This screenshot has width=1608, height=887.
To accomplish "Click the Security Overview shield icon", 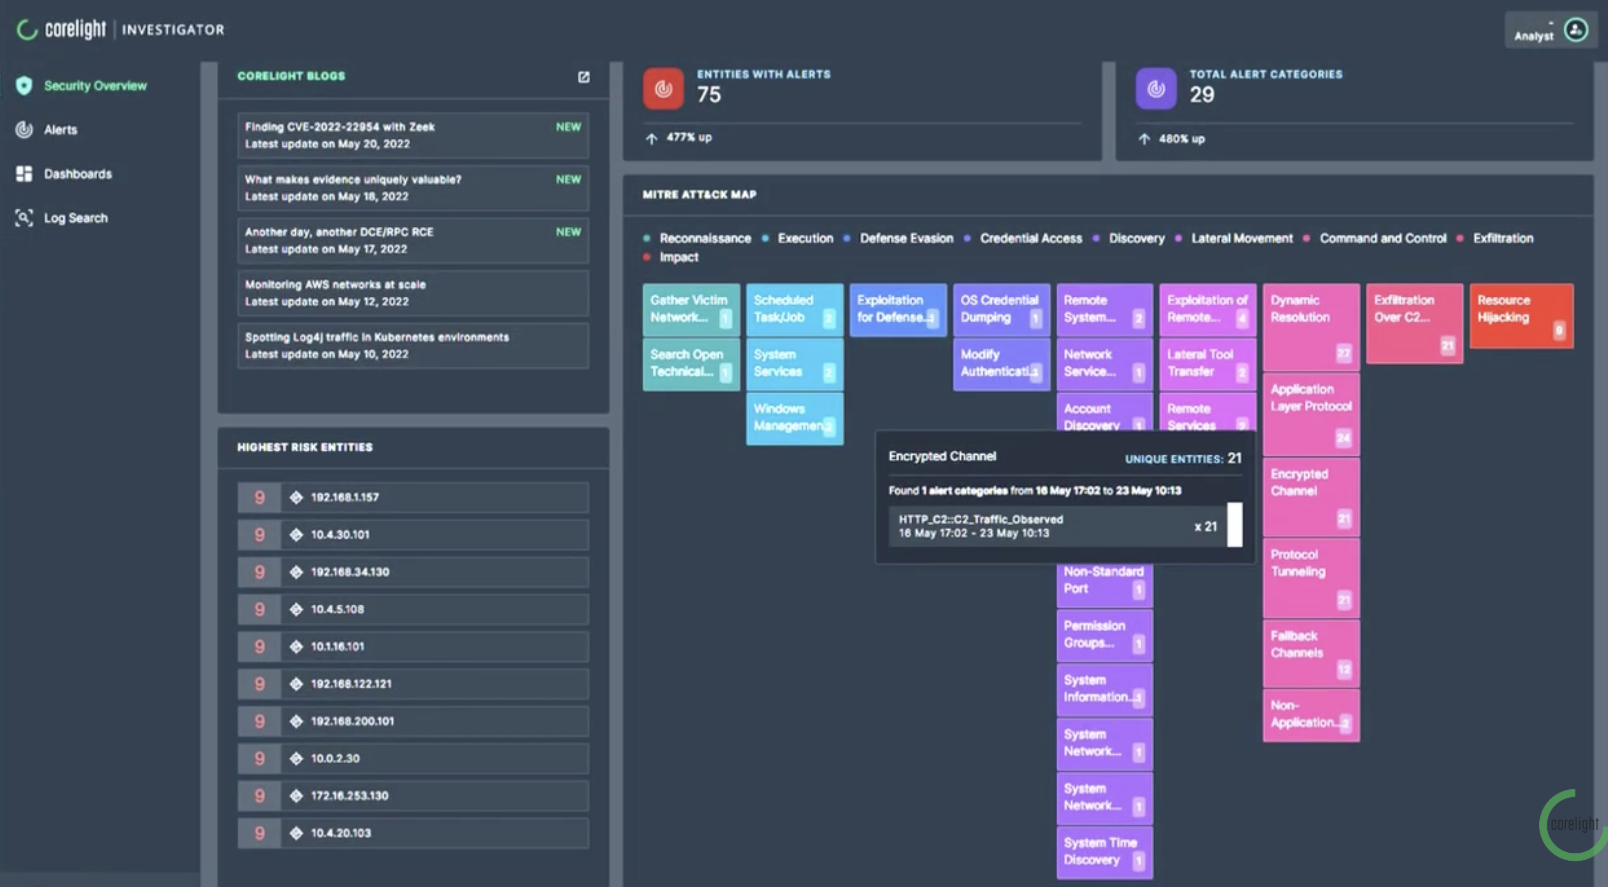I will click(24, 86).
